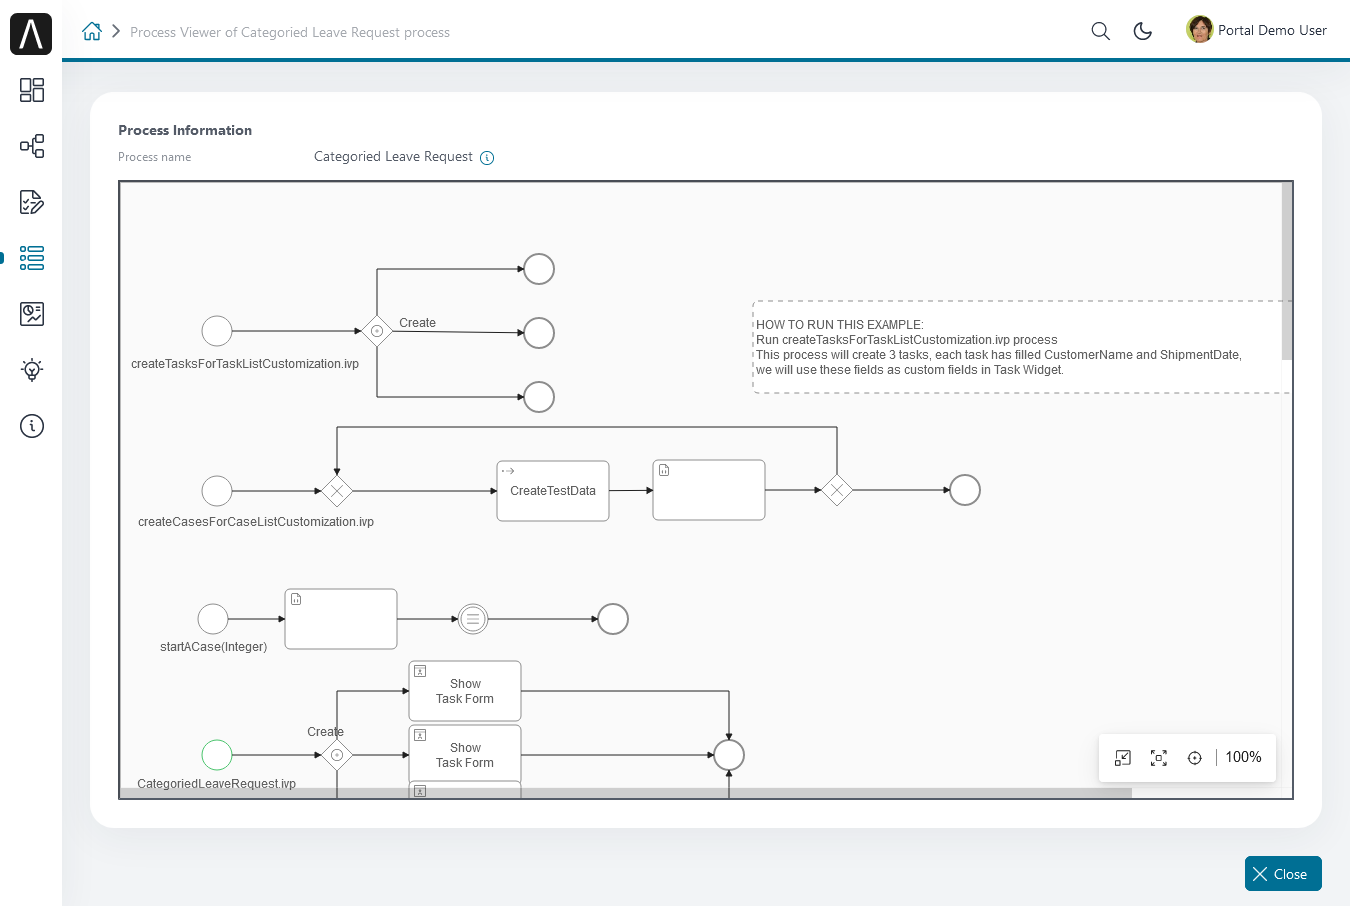Select the script step after startACase
Screen dimensions: 1350x906
(341, 619)
